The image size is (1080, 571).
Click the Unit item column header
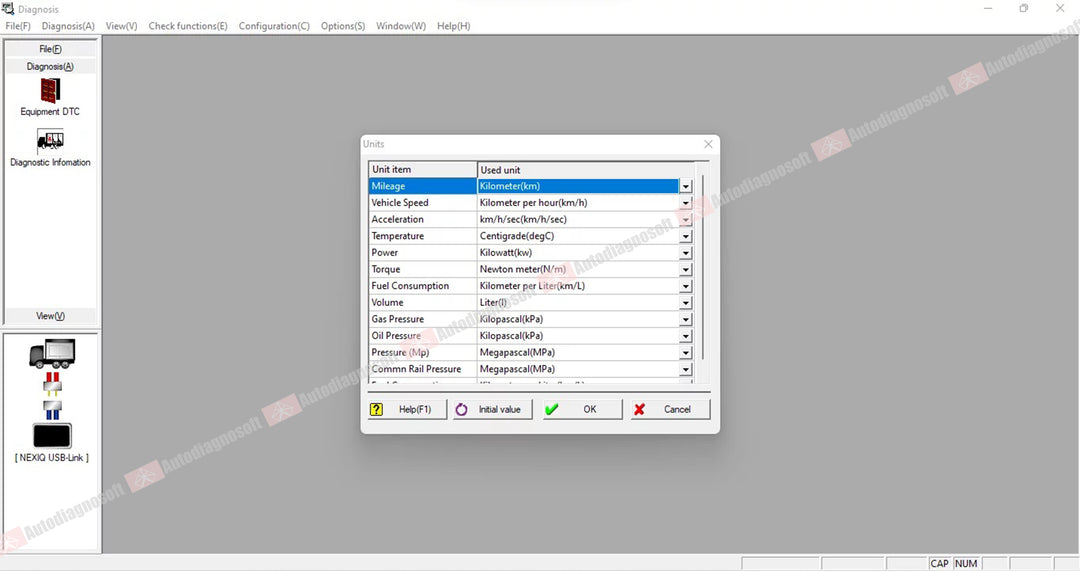[x=422, y=169]
